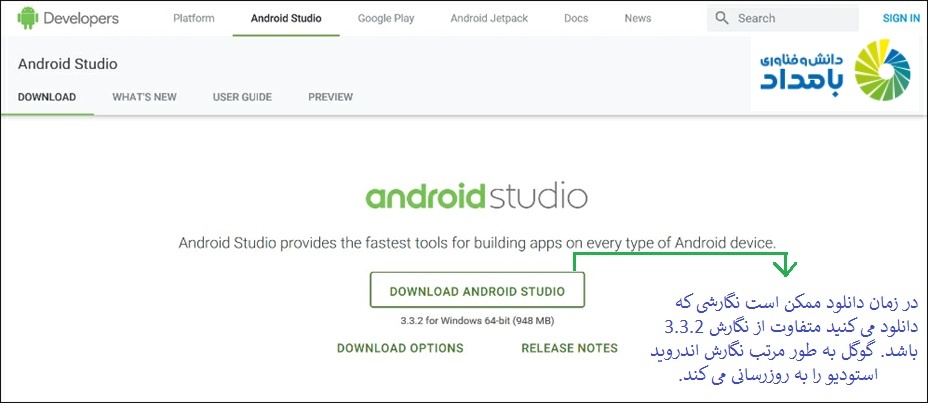Image resolution: width=928 pixels, height=403 pixels.
Task: Switch to PREVIEW tab
Action: (x=330, y=97)
